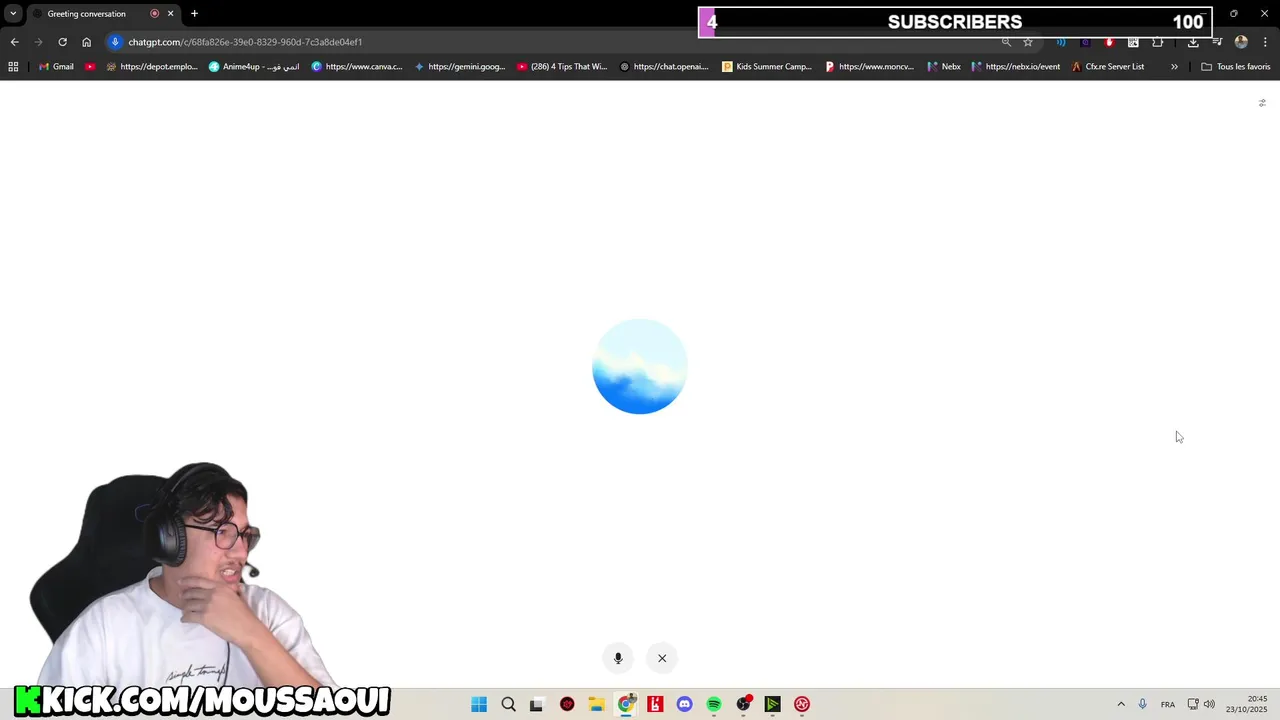
Task: Open Spotify from the taskbar
Action: tap(714, 704)
